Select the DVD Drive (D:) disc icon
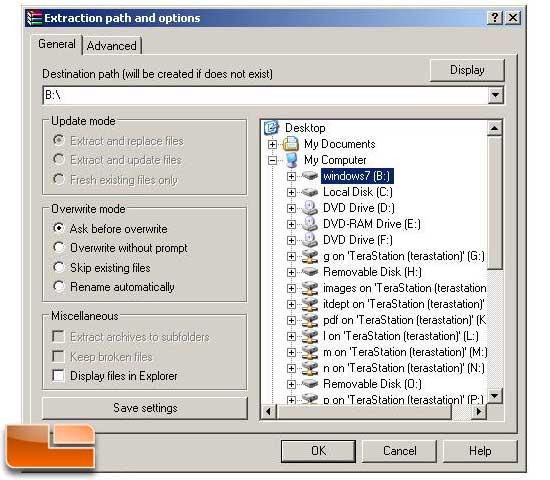The height and width of the screenshot is (480, 550). pos(310,208)
